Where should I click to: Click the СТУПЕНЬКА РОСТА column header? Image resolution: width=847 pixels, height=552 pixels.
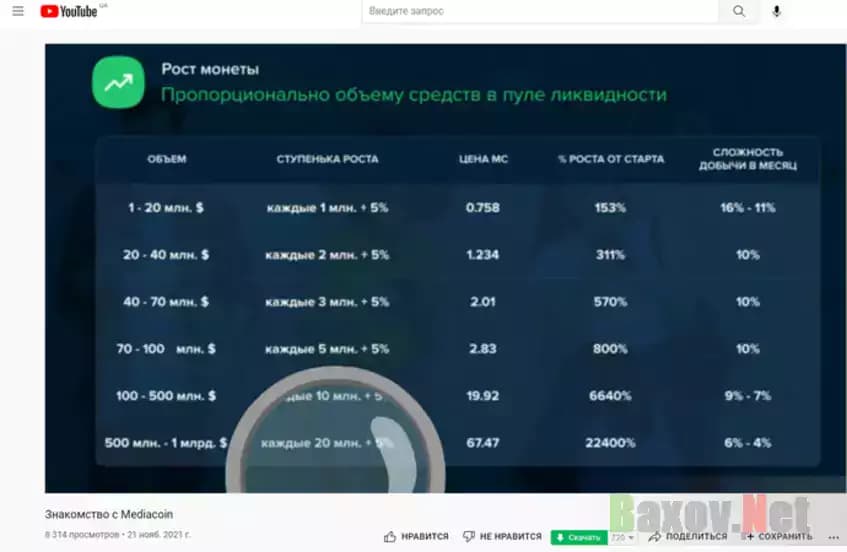coord(327,159)
